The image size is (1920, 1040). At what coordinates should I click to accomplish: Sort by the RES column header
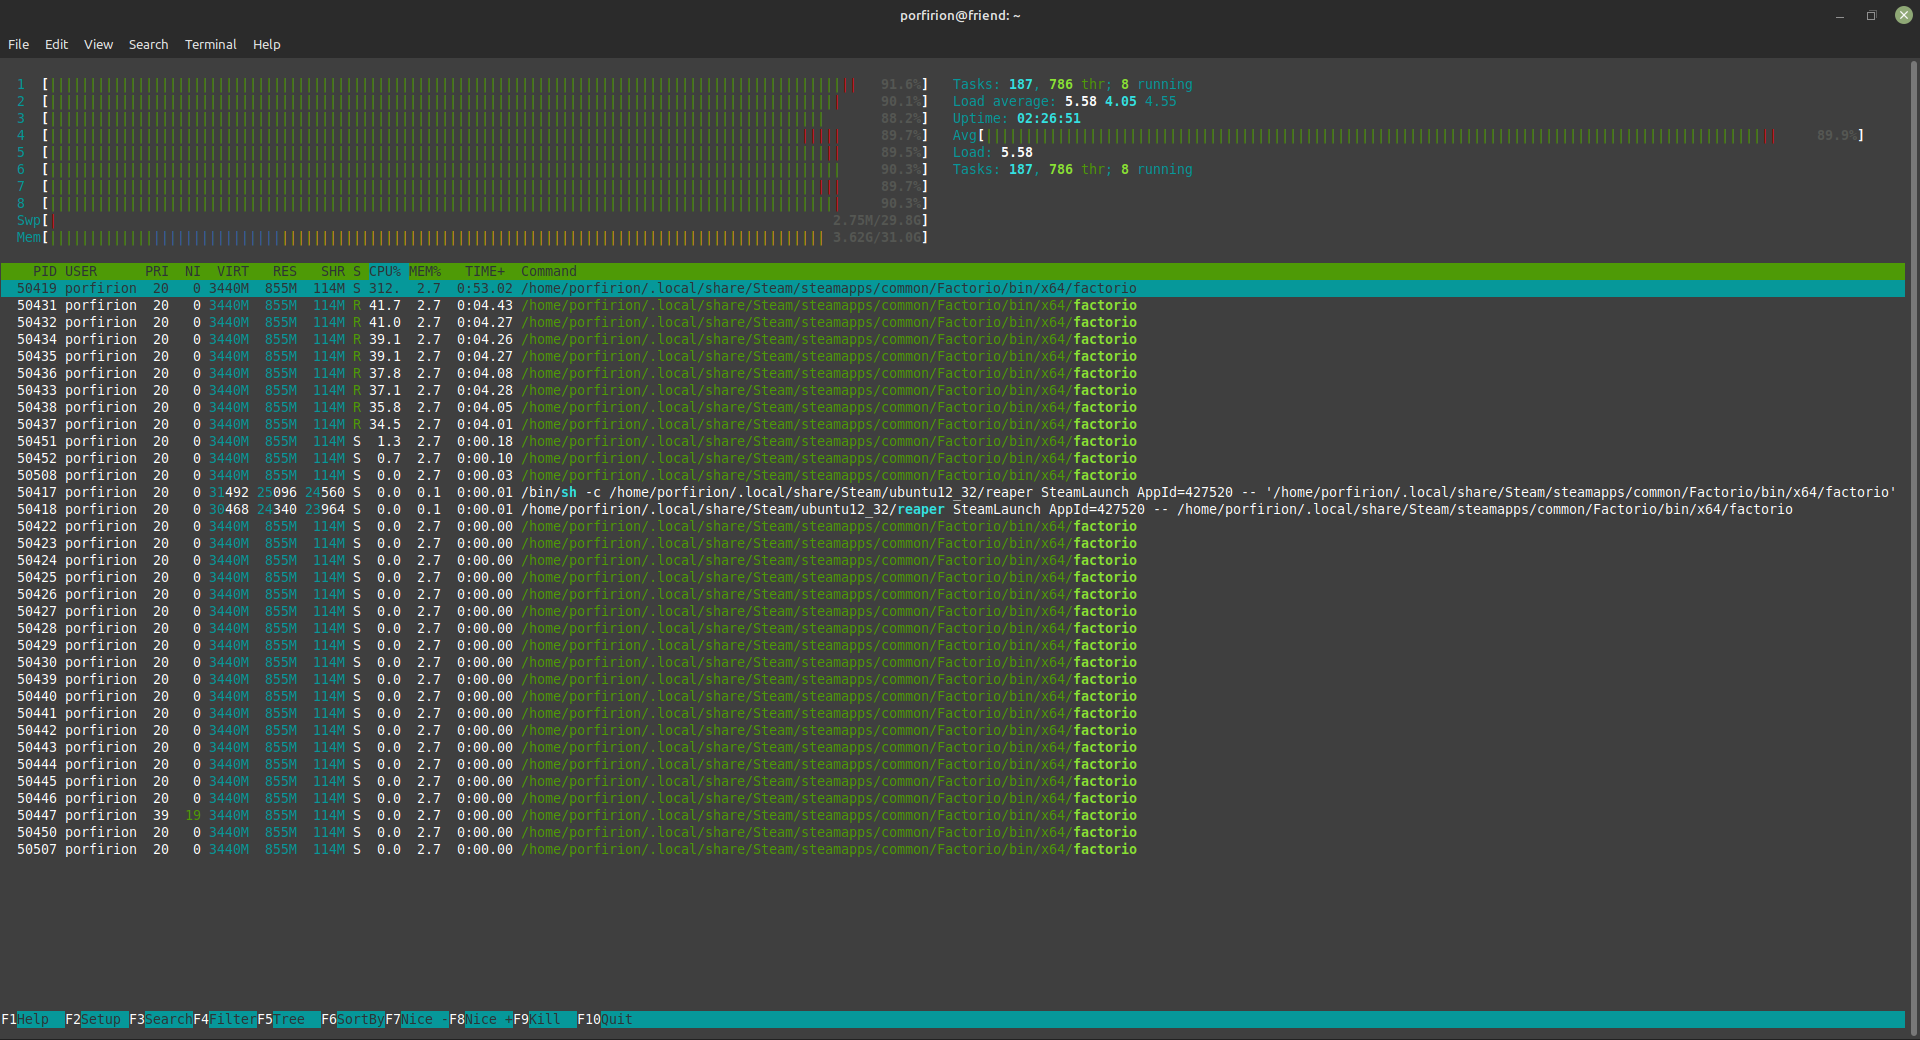click(284, 271)
